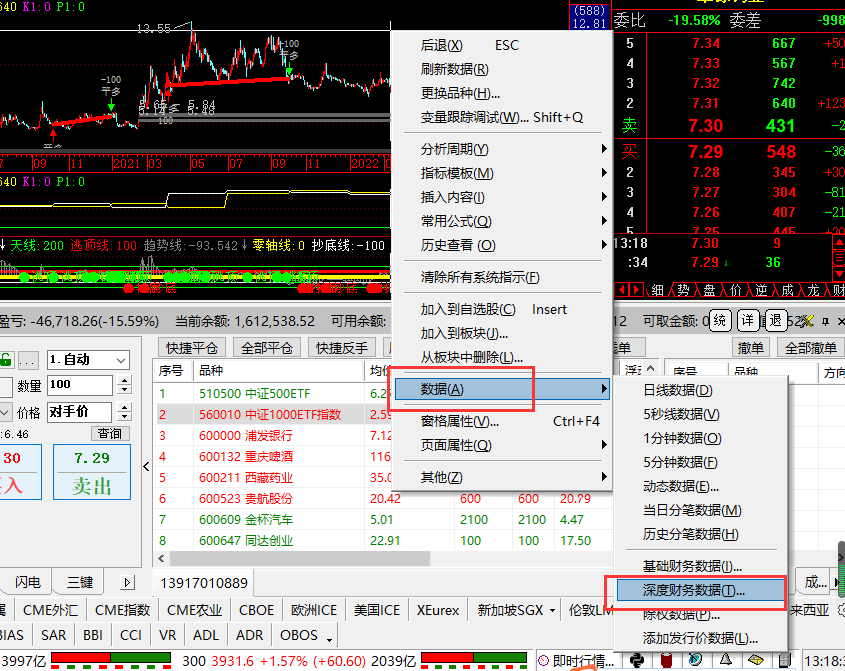Switch to the 三键 tab

(x=80, y=582)
